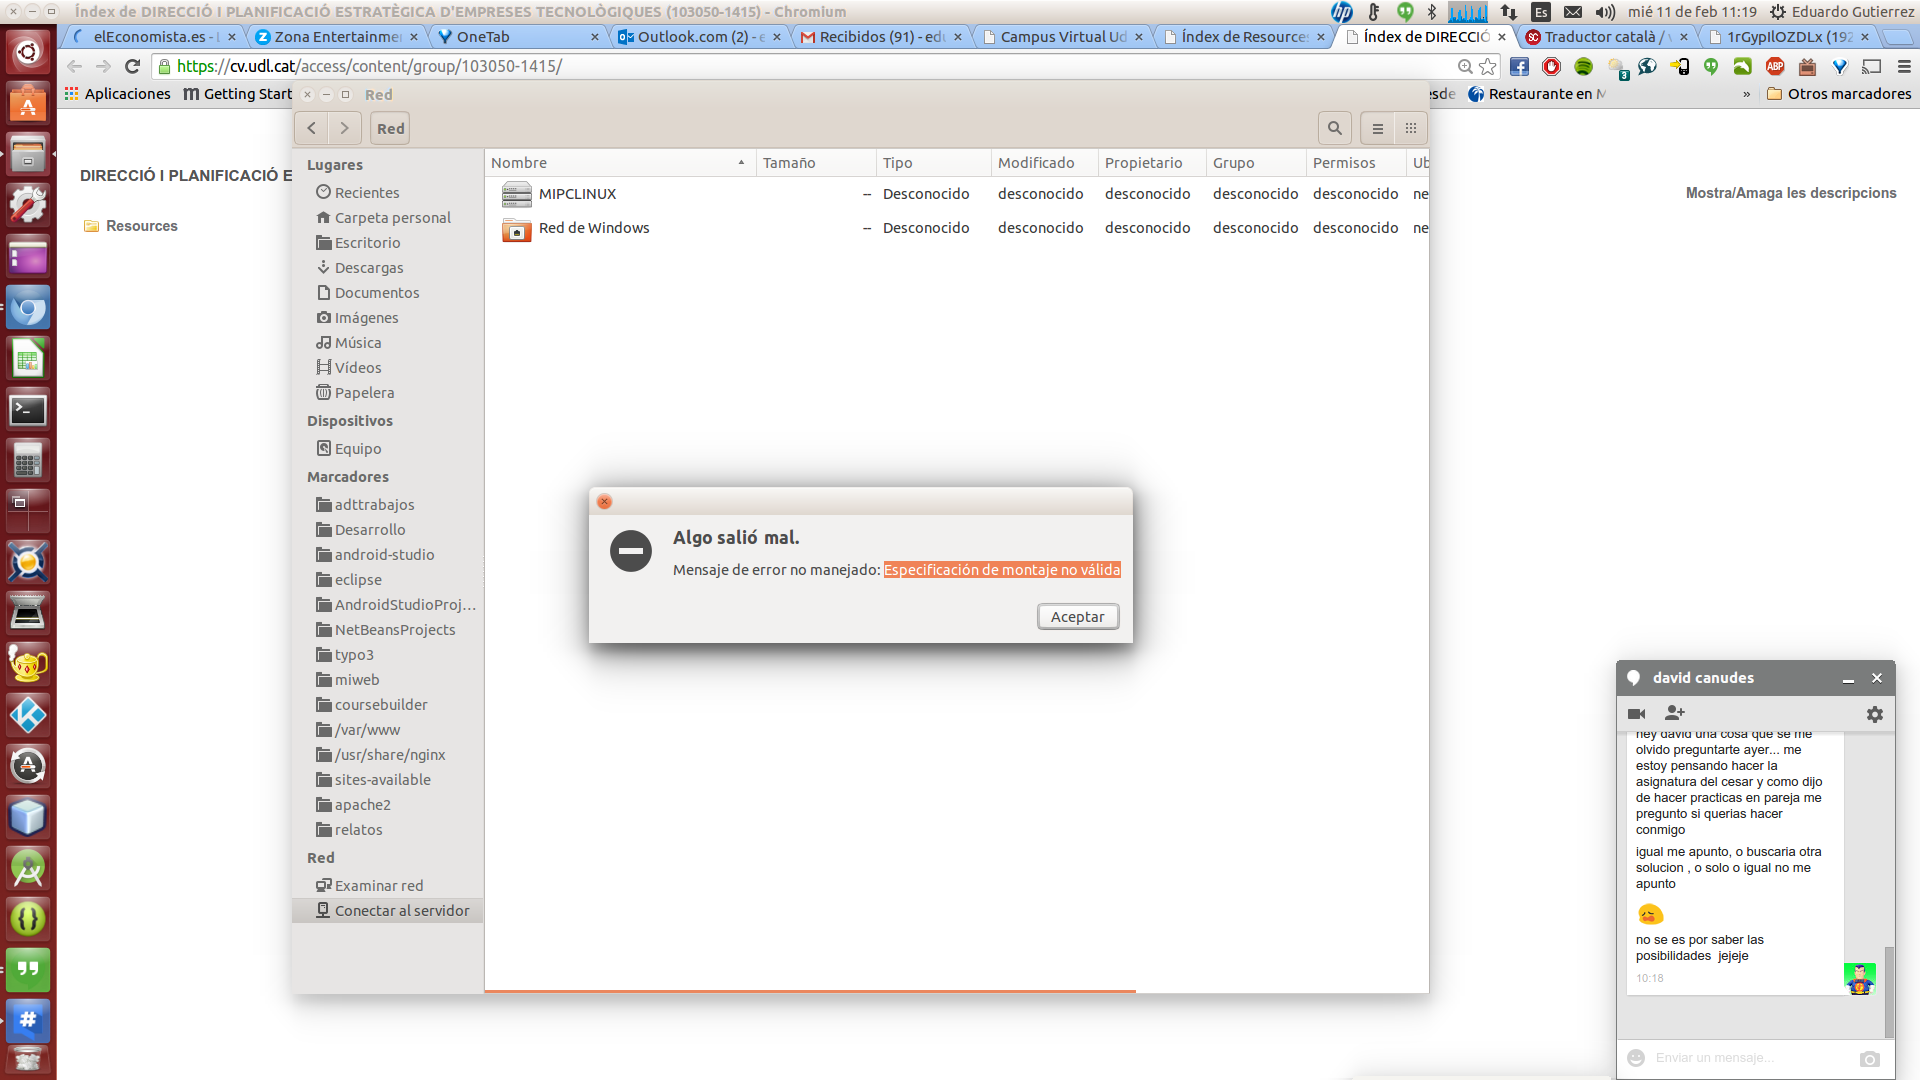Screen dimensions: 1920x1080
Task: Click camera icon in chat input
Action: point(1870,1059)
